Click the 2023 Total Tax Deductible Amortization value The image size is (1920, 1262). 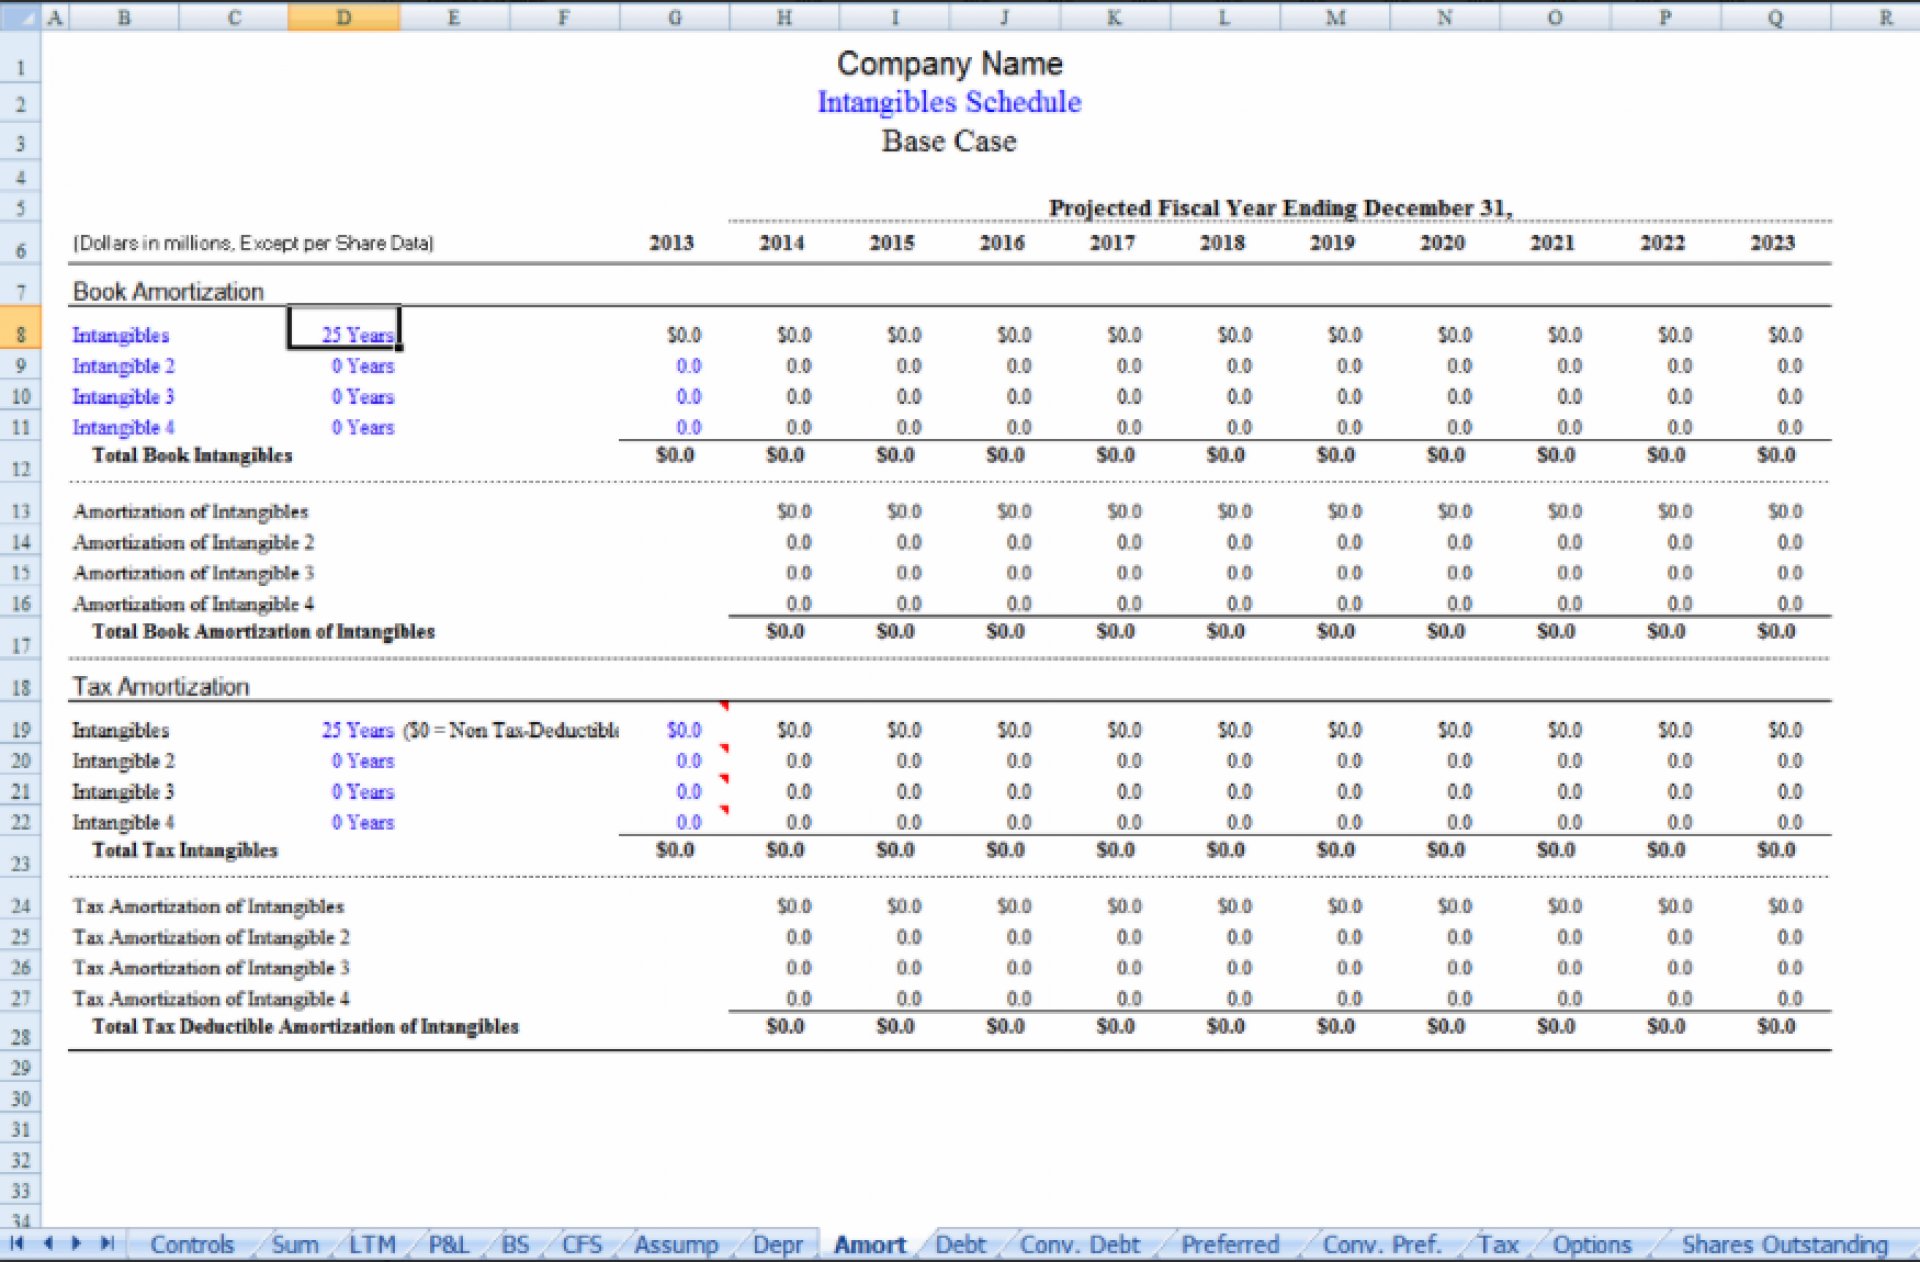click(1776, 1026)
